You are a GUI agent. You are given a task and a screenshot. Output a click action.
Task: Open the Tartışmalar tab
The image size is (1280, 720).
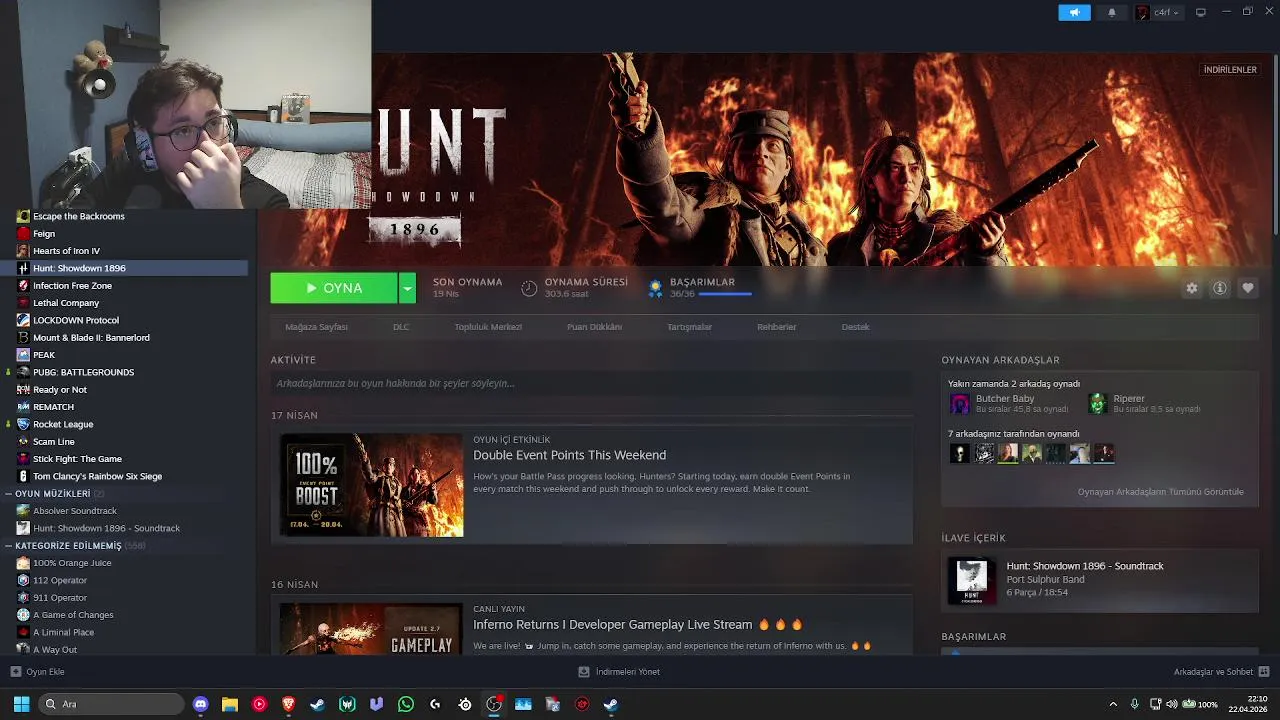click(x=689, y=327)
